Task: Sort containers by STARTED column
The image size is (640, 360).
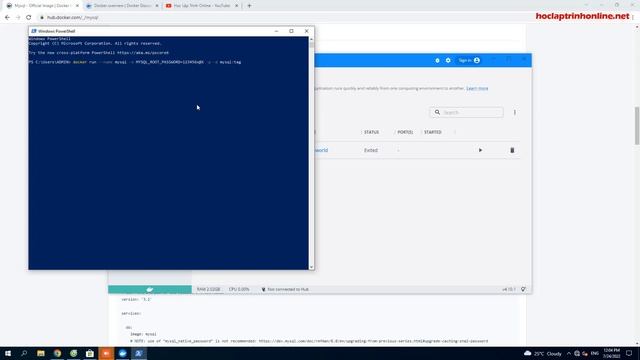Action: tap(433, 132)
